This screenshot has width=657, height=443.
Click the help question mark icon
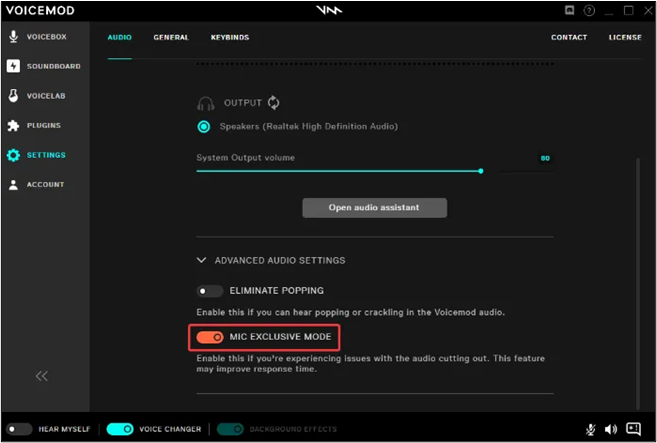pyautogui.click(x=590, y=11)
